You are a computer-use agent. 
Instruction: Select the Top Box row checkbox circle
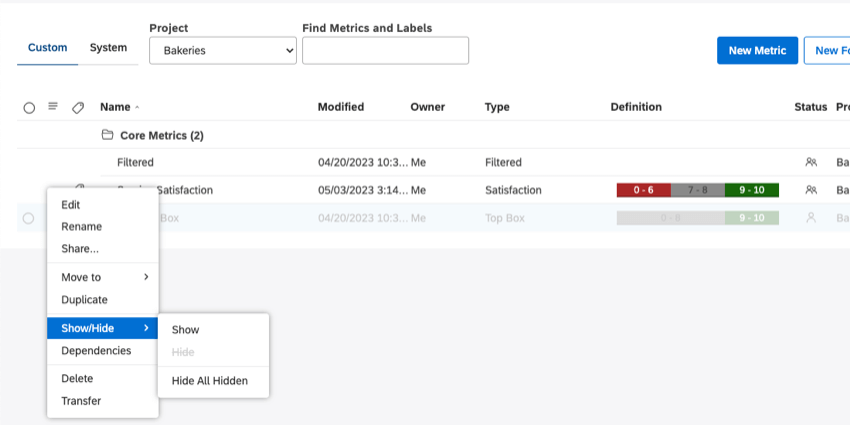click(28, 218)
